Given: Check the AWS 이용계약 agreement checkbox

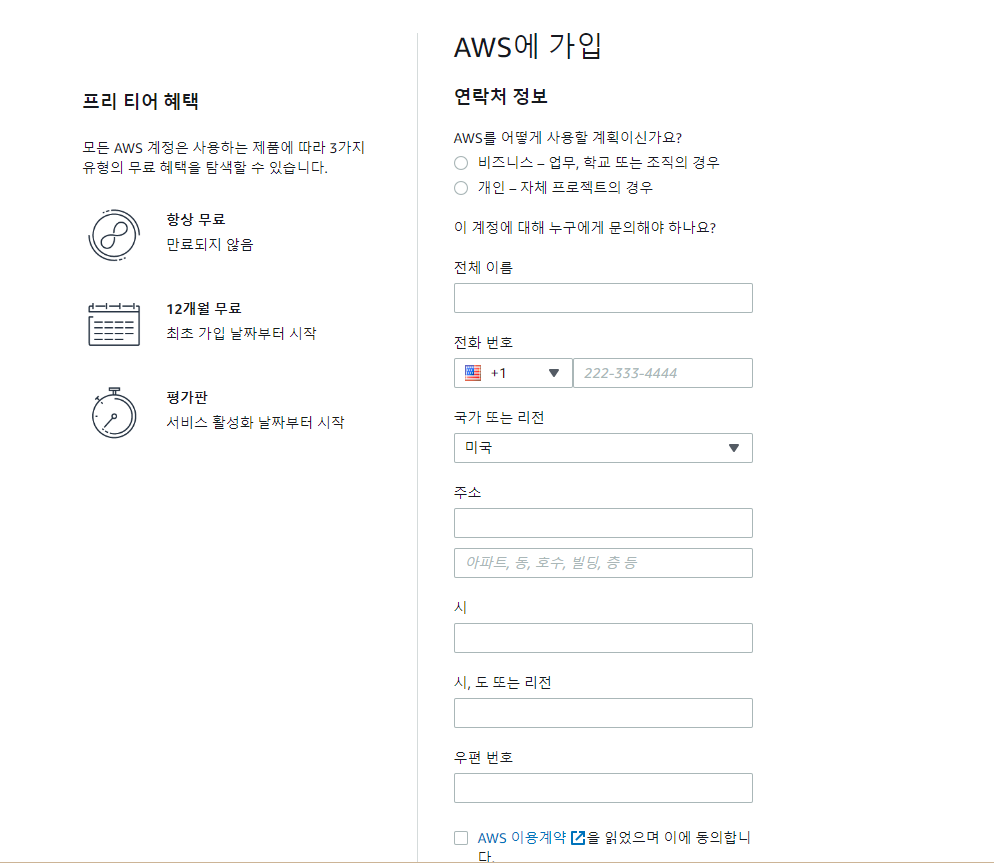Looking at the screenshot, I should [461, 838].
